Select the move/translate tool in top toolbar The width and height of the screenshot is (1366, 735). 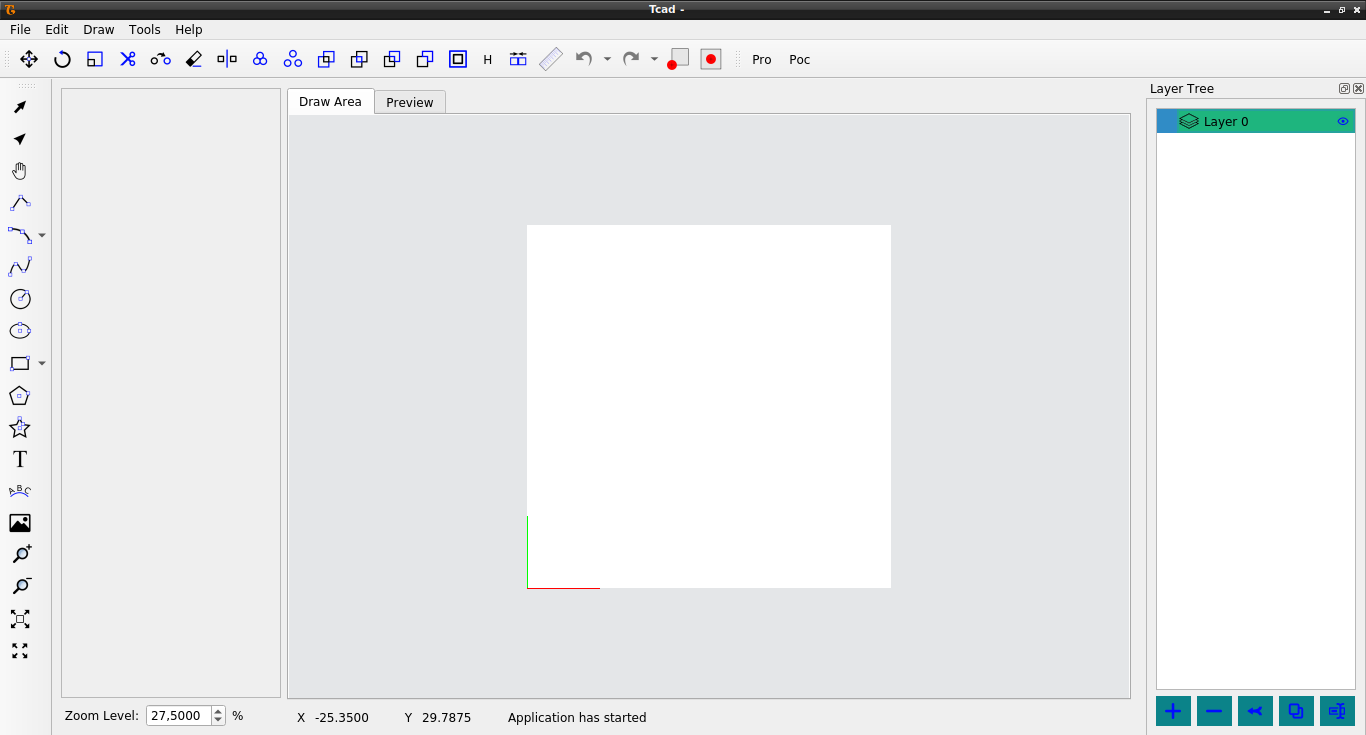point(29,59)
